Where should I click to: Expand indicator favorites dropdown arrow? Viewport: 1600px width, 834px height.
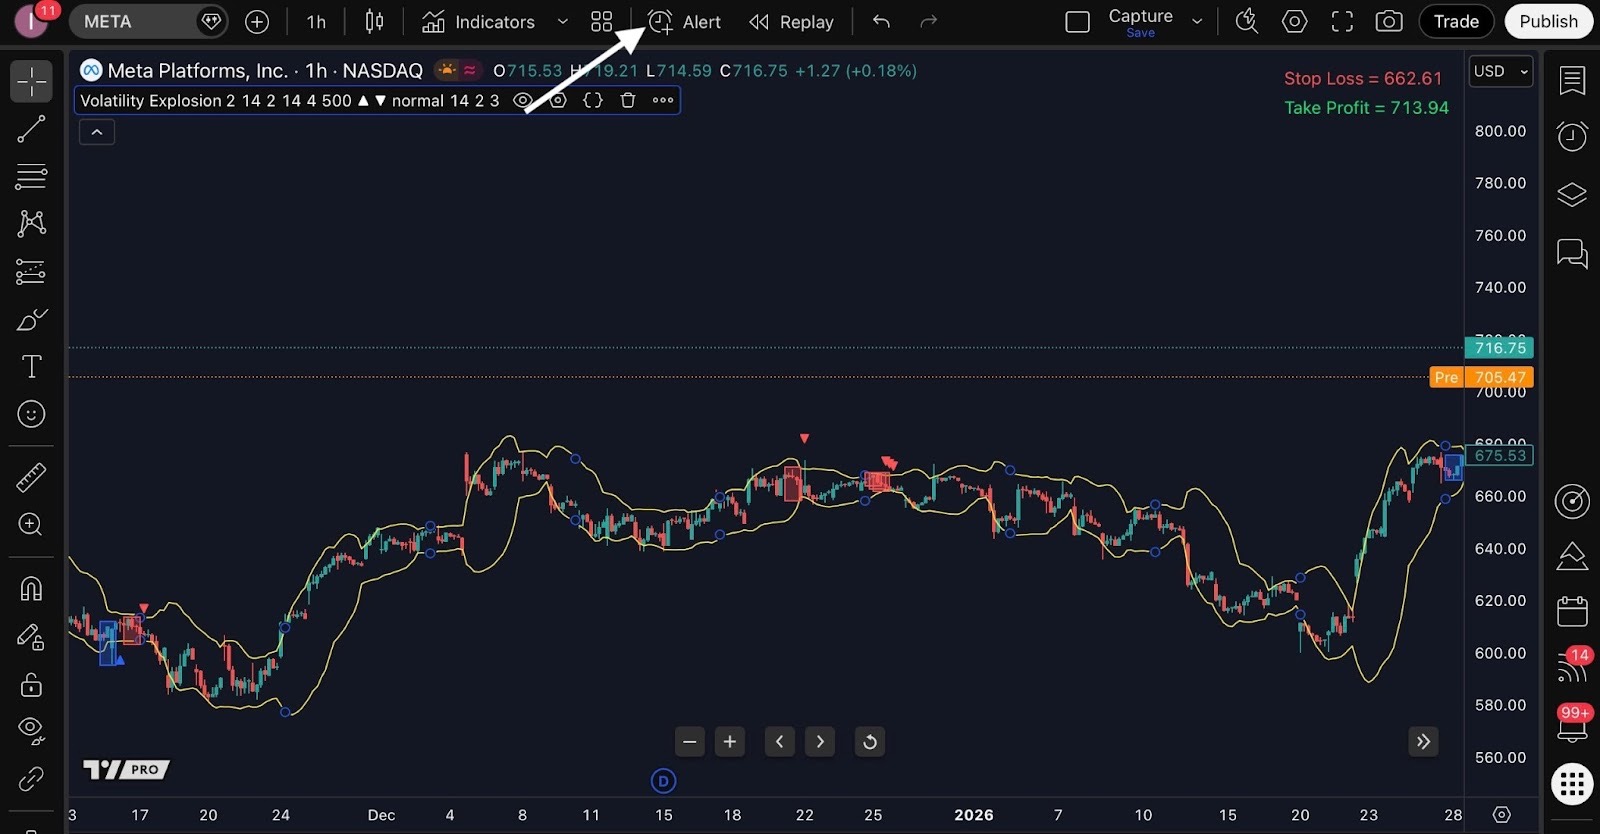562,21
